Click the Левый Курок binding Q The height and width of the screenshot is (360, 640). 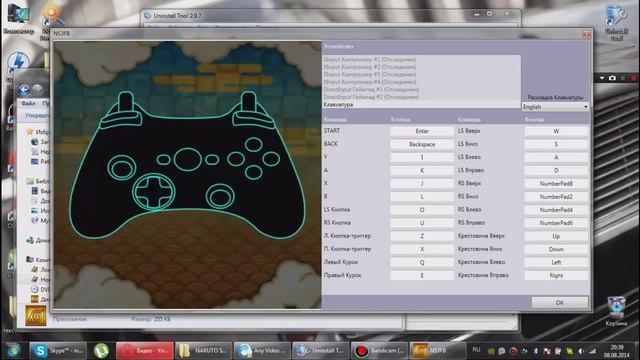422,262
